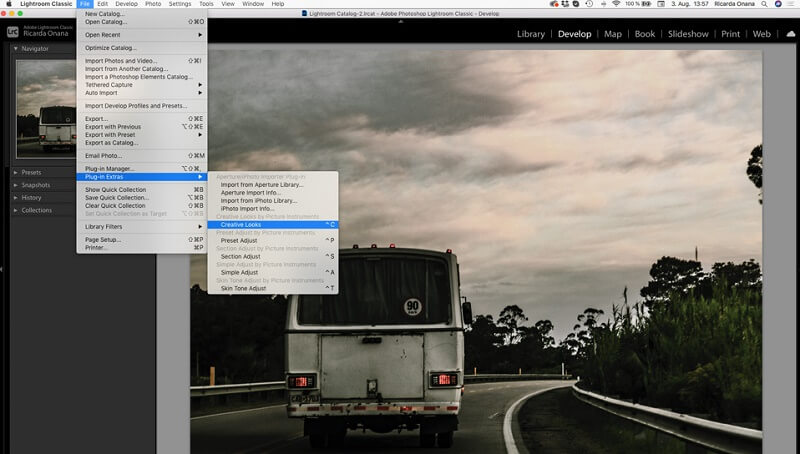Open the Plug-in Manager
800x454 pixels.
tap(142, 169)
